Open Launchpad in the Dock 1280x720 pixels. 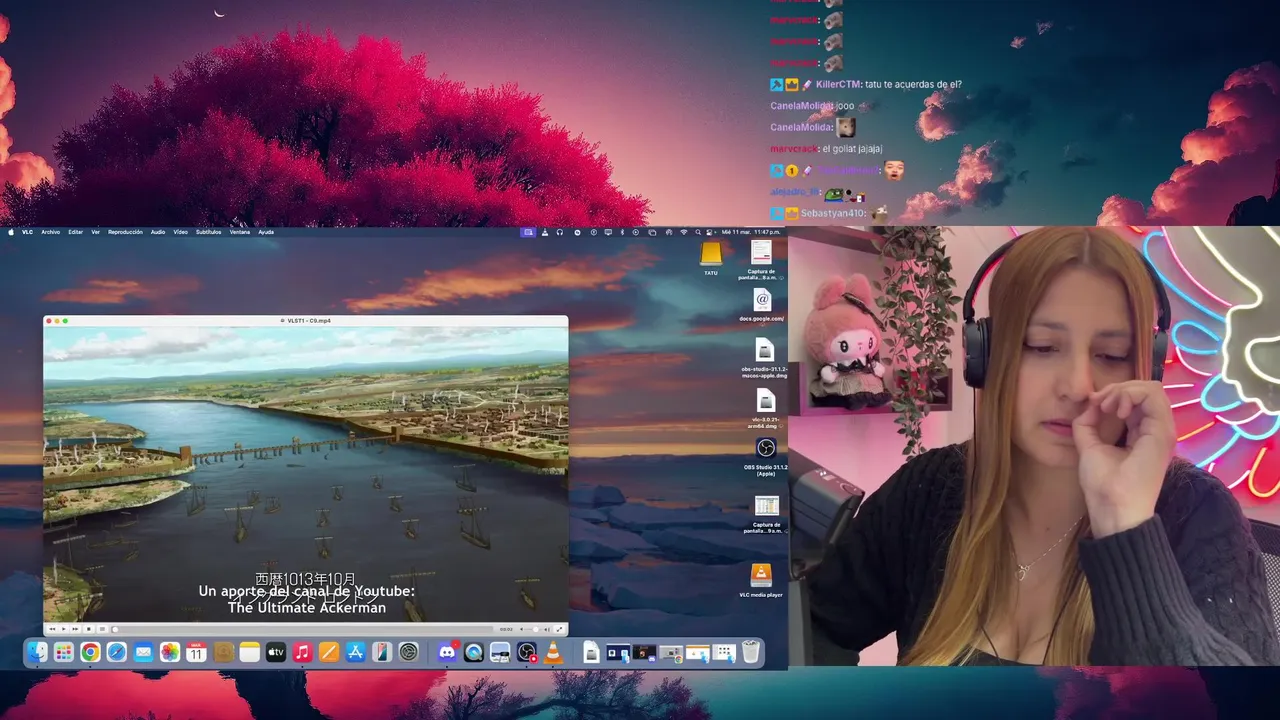64,652
